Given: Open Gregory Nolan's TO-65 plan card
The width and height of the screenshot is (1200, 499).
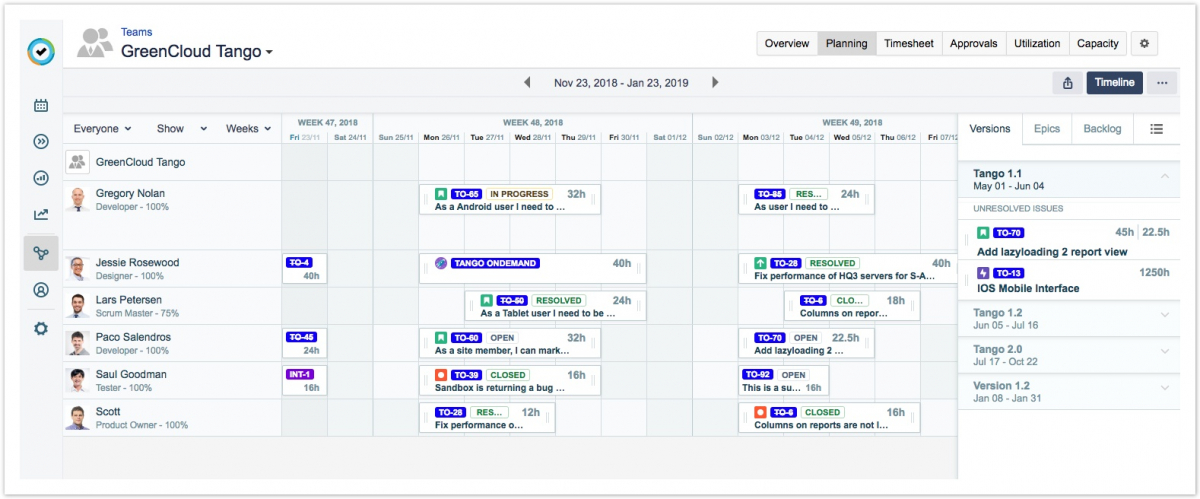Looking at the screenshot, I should tap(511, 200).
